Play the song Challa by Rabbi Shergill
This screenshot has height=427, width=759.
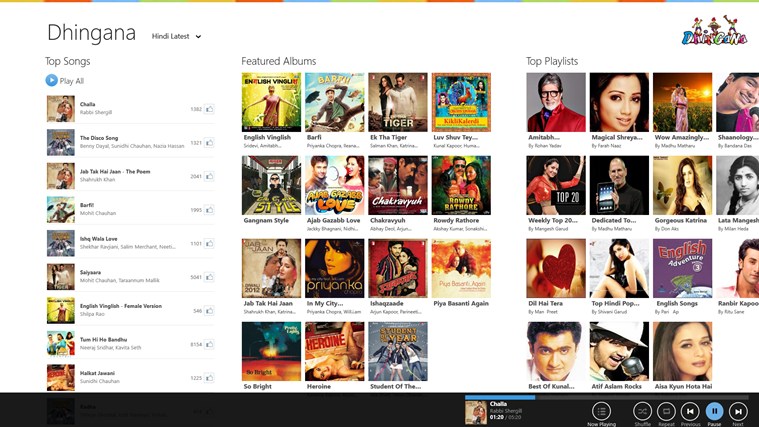130,108
